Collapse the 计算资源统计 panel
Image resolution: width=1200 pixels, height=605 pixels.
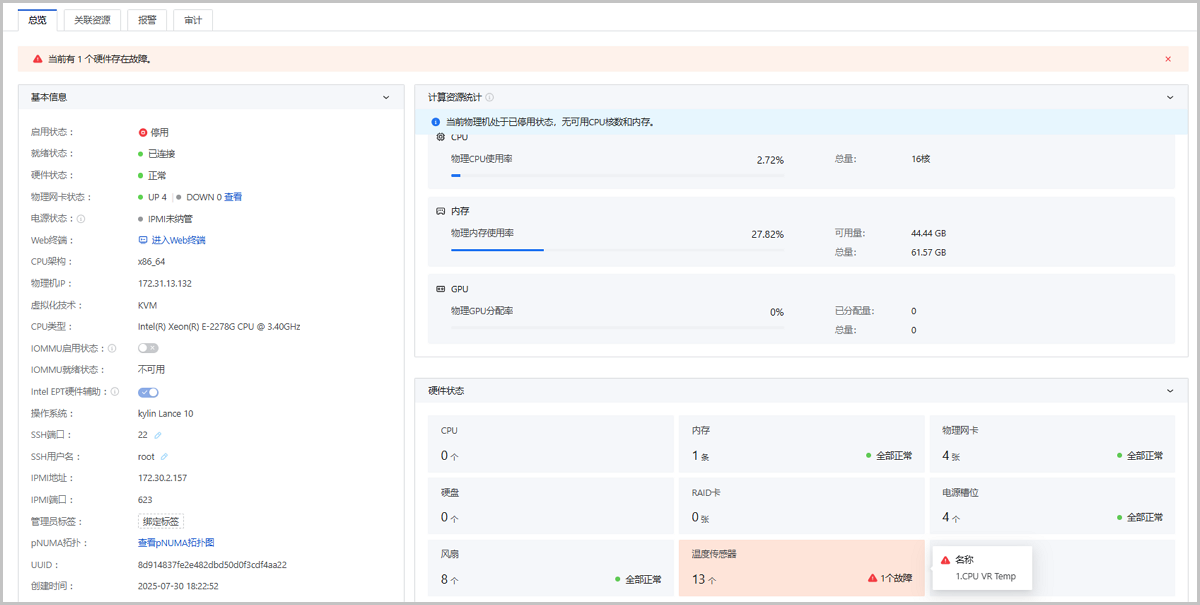tap(1170, 97)
